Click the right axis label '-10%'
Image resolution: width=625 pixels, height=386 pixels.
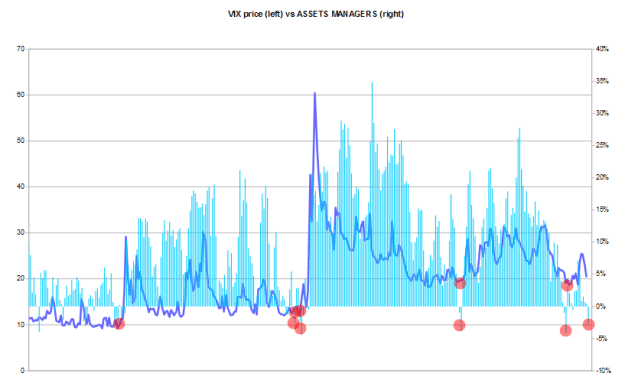(x=603, y=370)
